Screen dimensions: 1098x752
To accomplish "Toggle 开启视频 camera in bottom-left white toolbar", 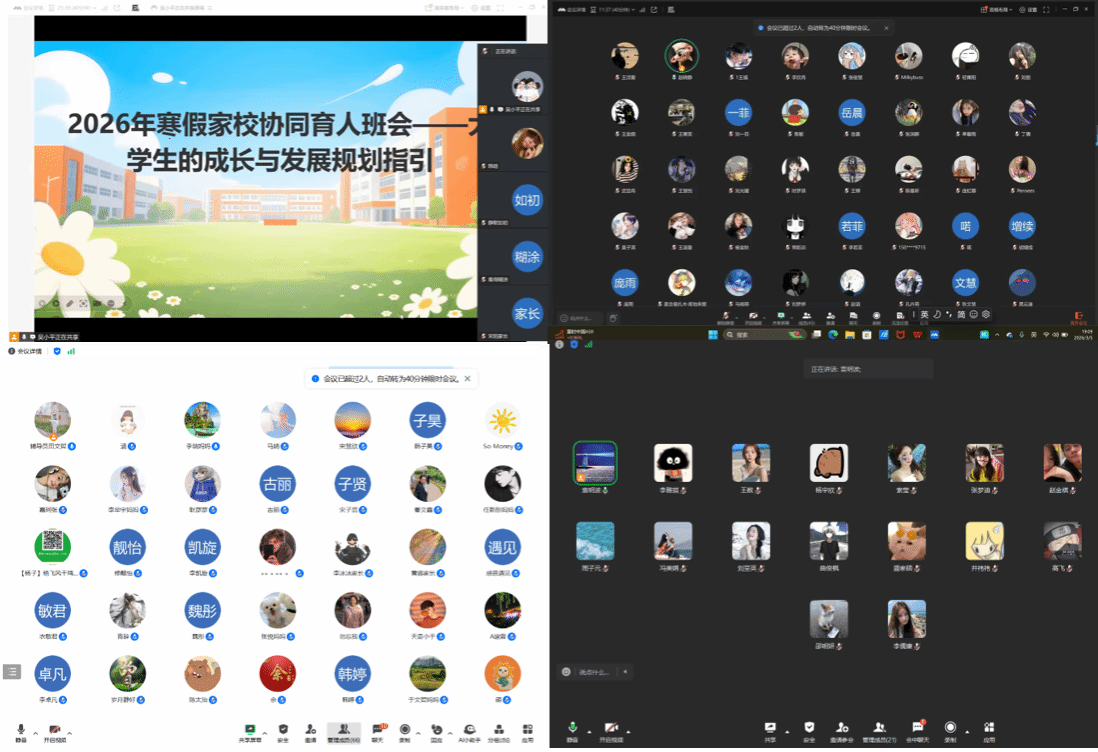I will click(55, 731).
